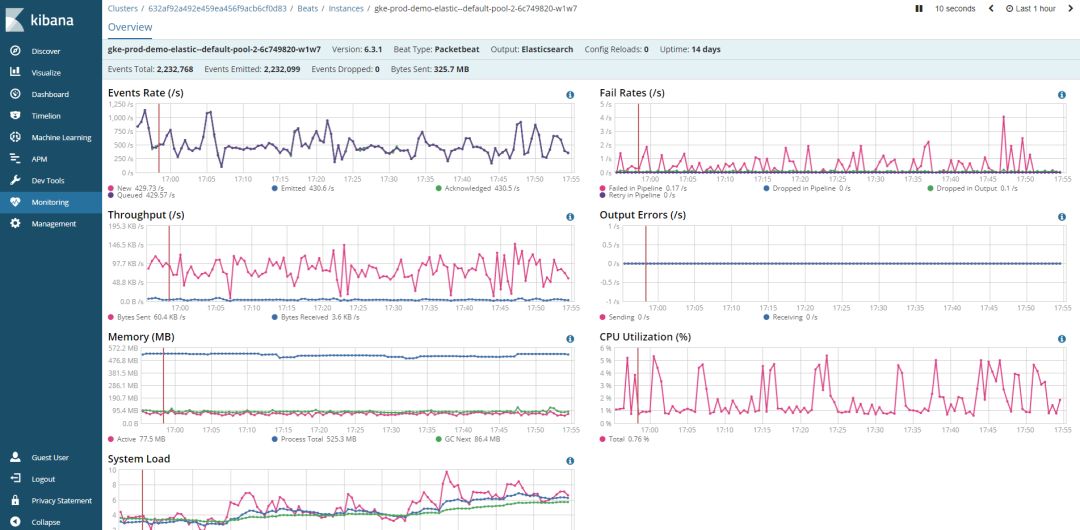Click Privacy Statement link
The height and width of the screenshot is (530, 1080).
tap(61, 500)
